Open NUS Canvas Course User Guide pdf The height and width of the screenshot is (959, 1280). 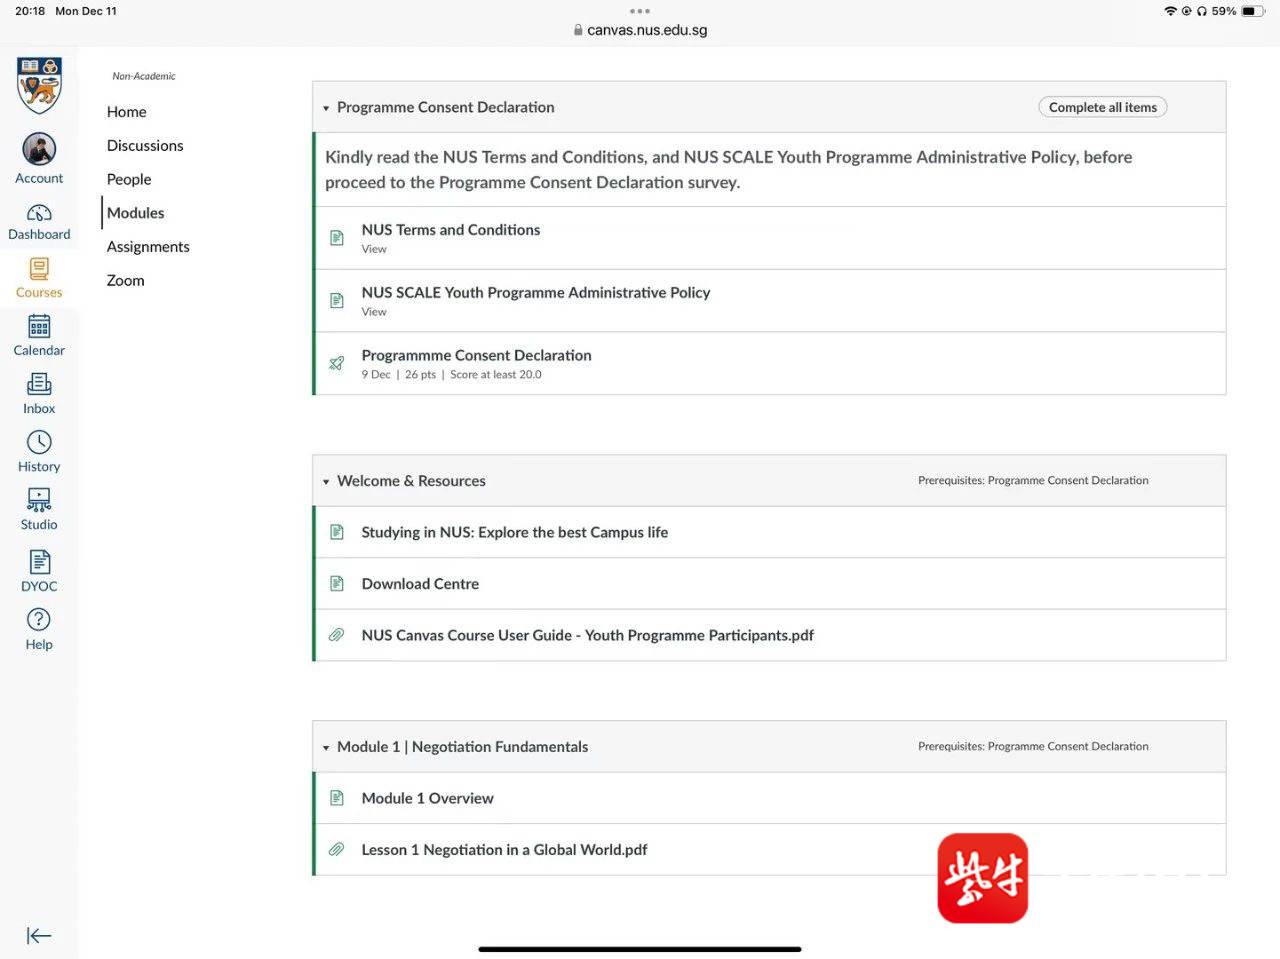tap(588, 635)
